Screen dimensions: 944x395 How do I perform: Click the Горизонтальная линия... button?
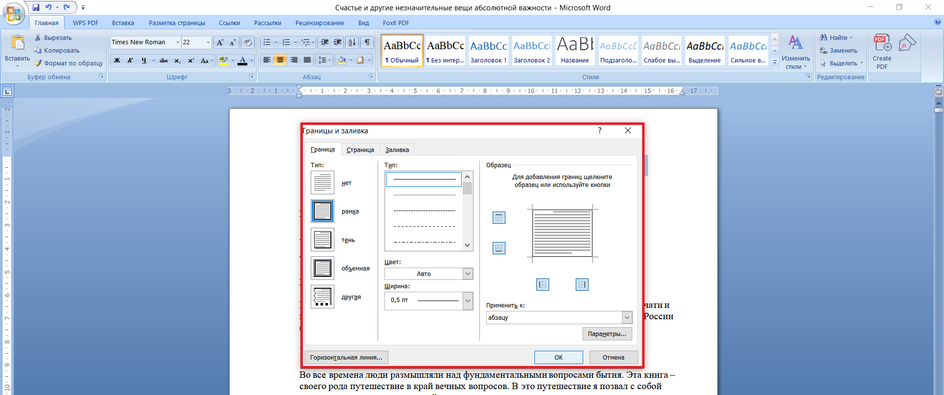[x=346, y=357]
